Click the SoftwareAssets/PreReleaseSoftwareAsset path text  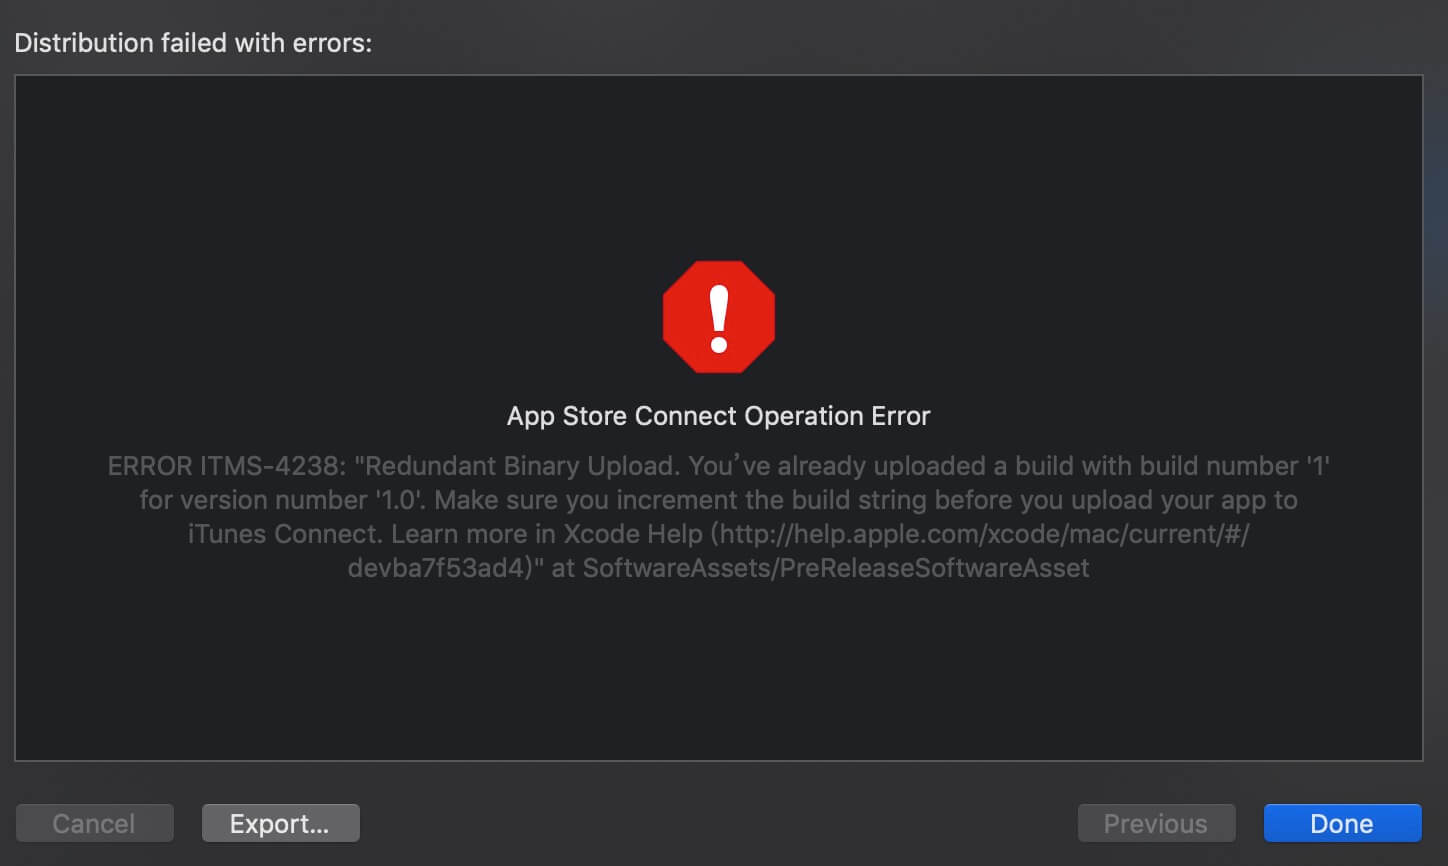pyautogui.click(x=836, y=568)
